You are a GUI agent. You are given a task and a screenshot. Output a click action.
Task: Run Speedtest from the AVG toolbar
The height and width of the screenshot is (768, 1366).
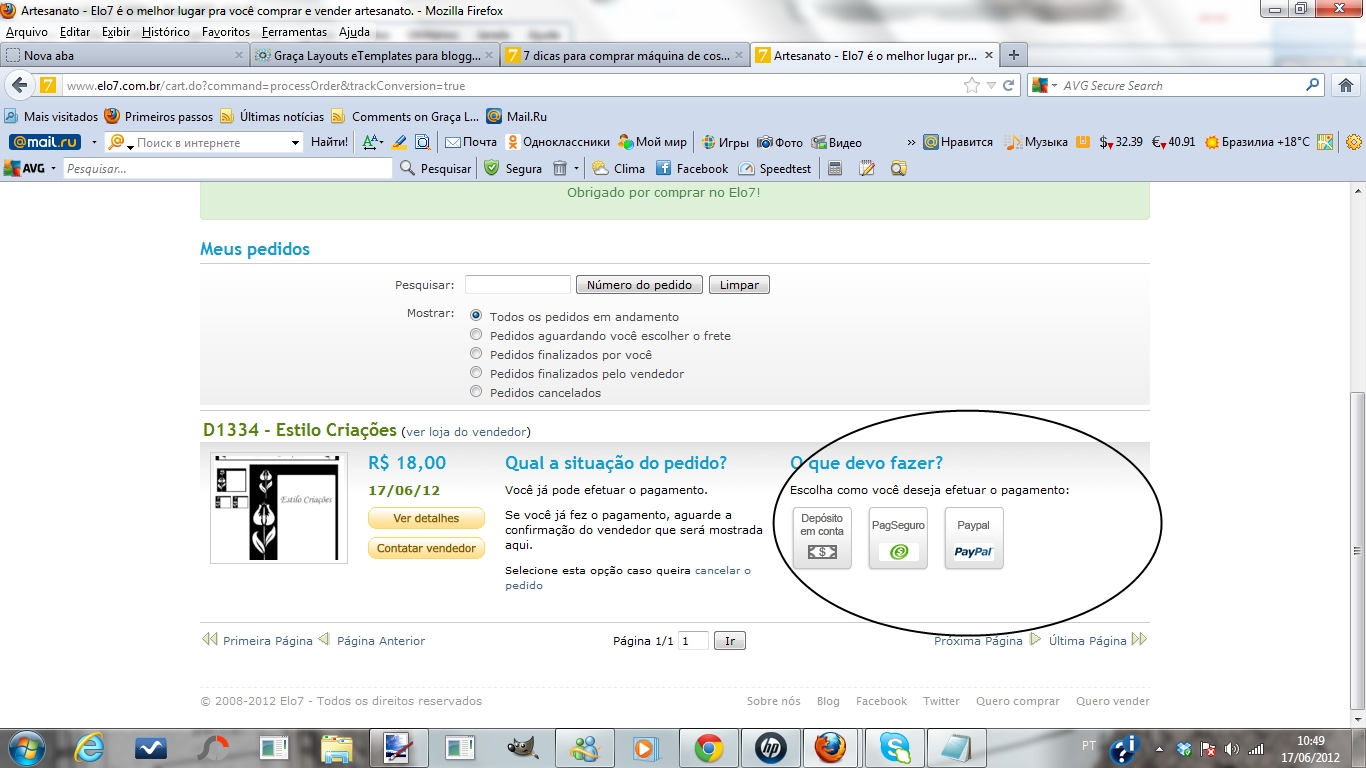(x=776, y=168)
